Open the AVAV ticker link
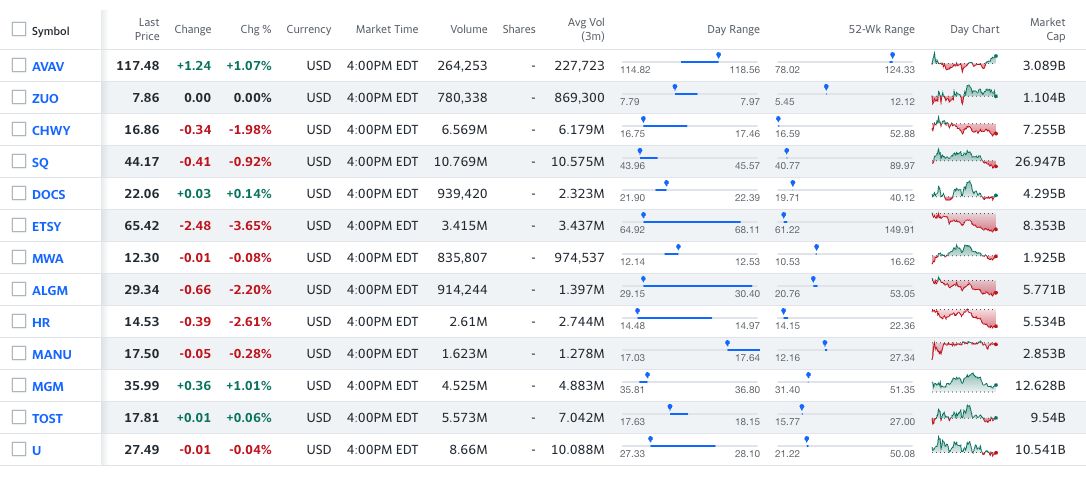The width and height of the screenshot is (1086, 477). pyautogui.click(x=48, y=66)
